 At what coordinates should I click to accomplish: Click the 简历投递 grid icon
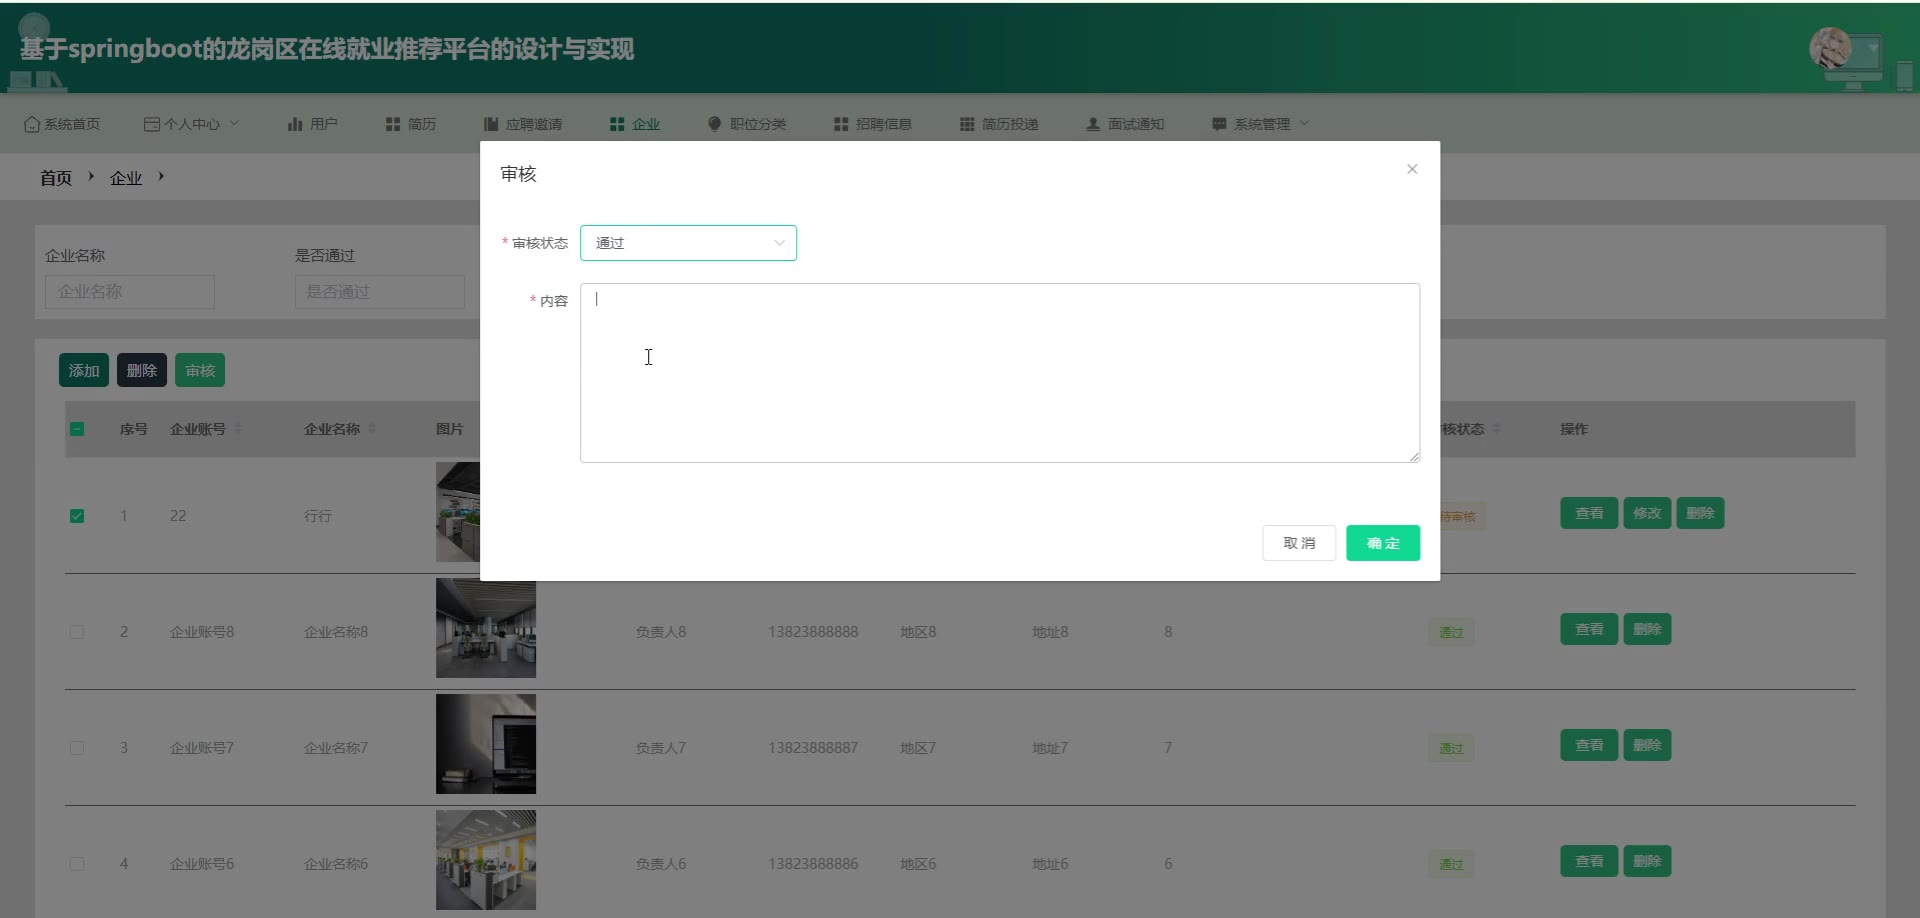click(967, 124)
